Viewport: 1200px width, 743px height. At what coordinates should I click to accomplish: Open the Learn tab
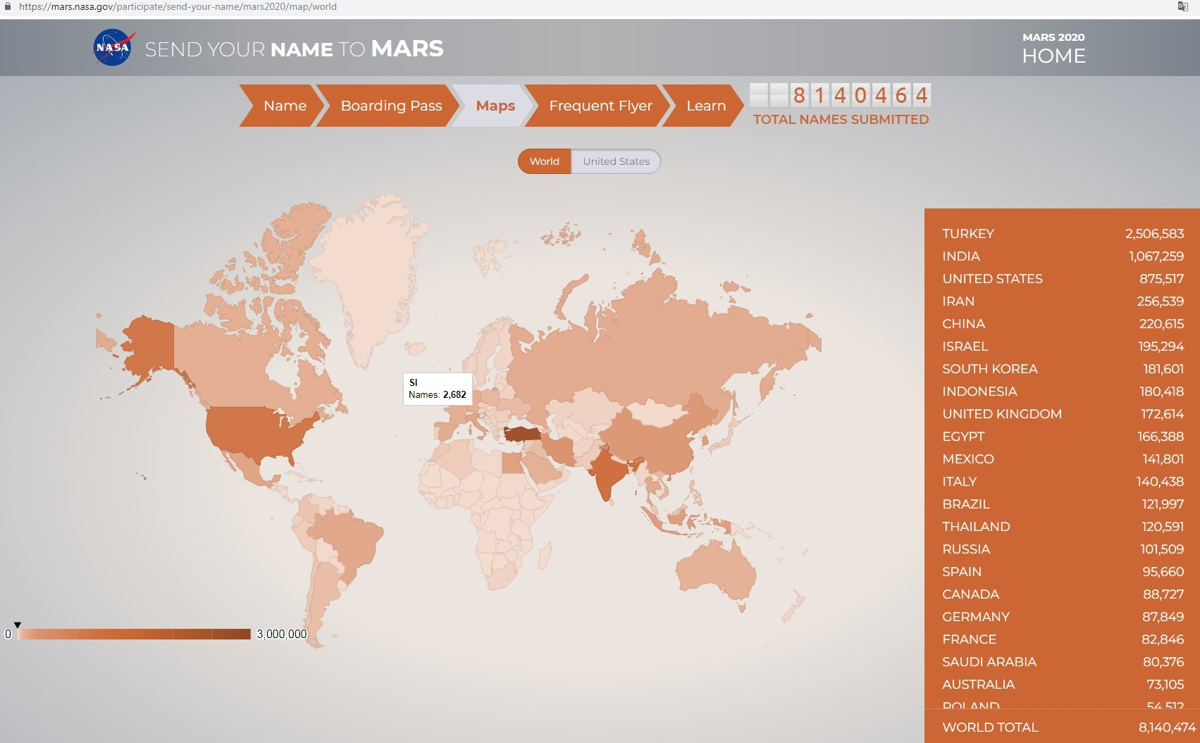click(705, 106)
